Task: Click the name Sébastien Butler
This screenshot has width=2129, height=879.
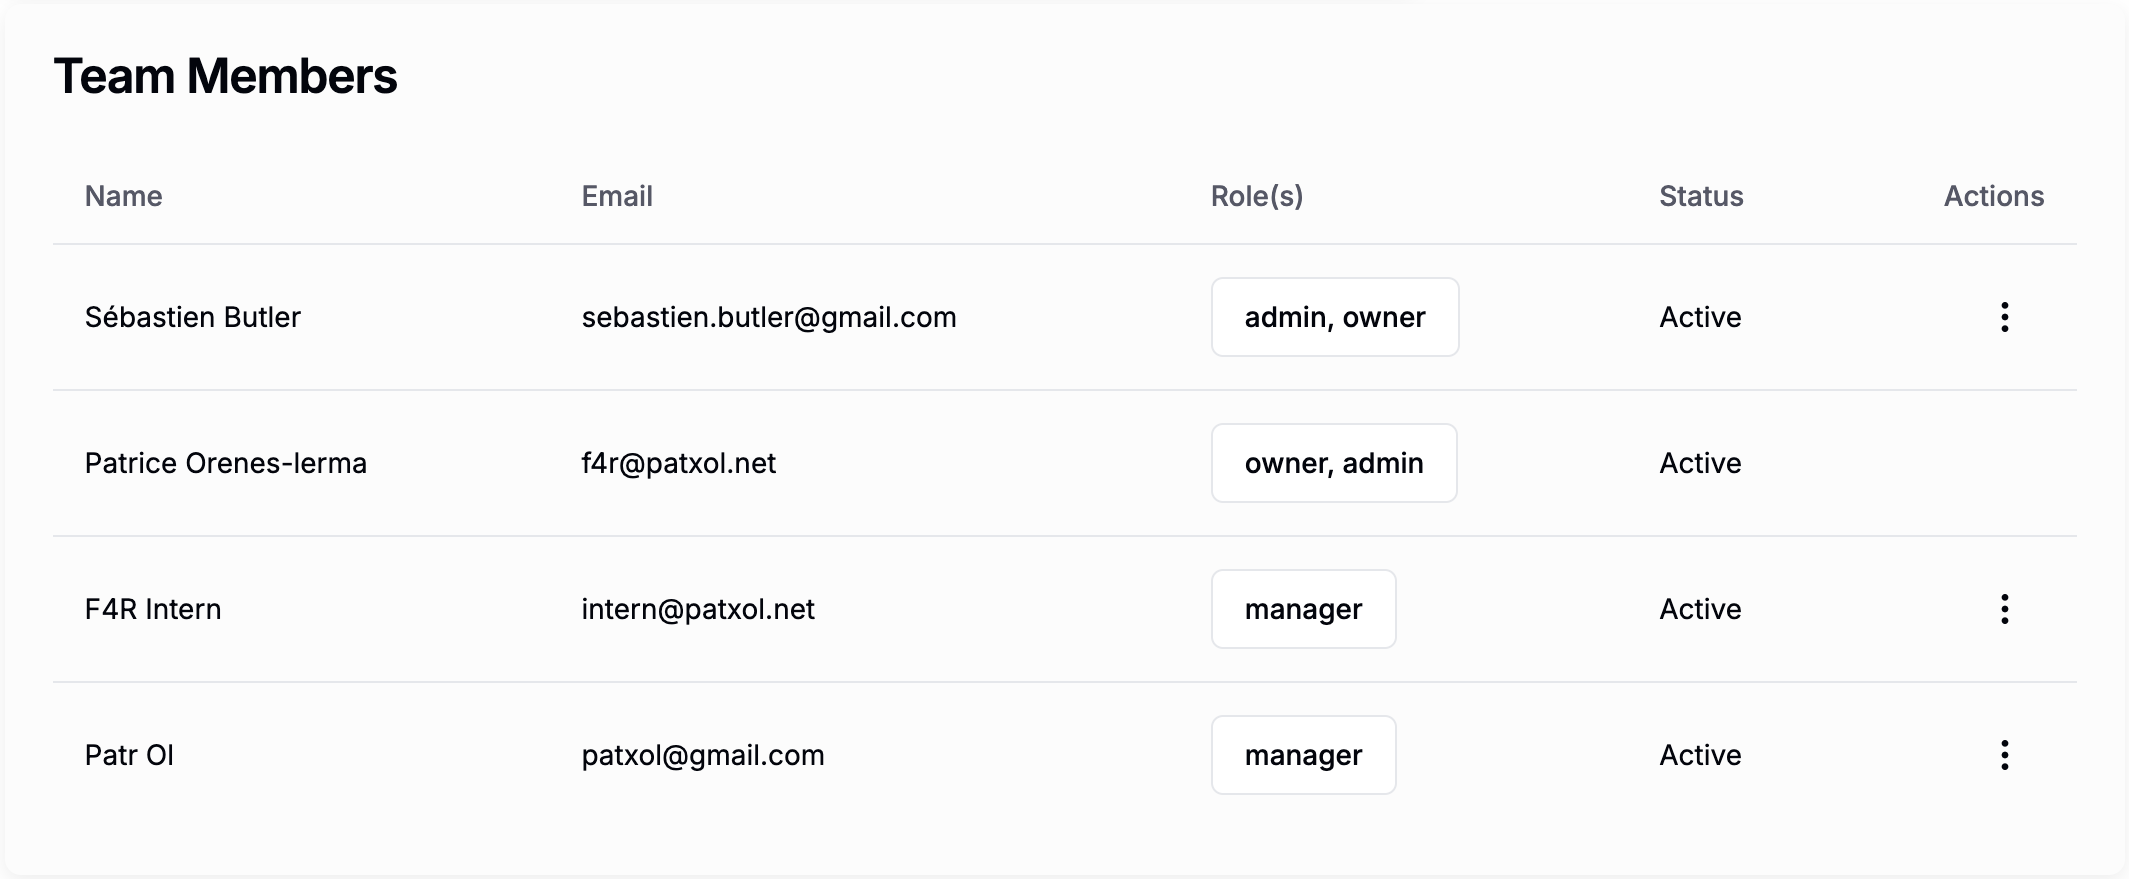Action: coord(193,317)
